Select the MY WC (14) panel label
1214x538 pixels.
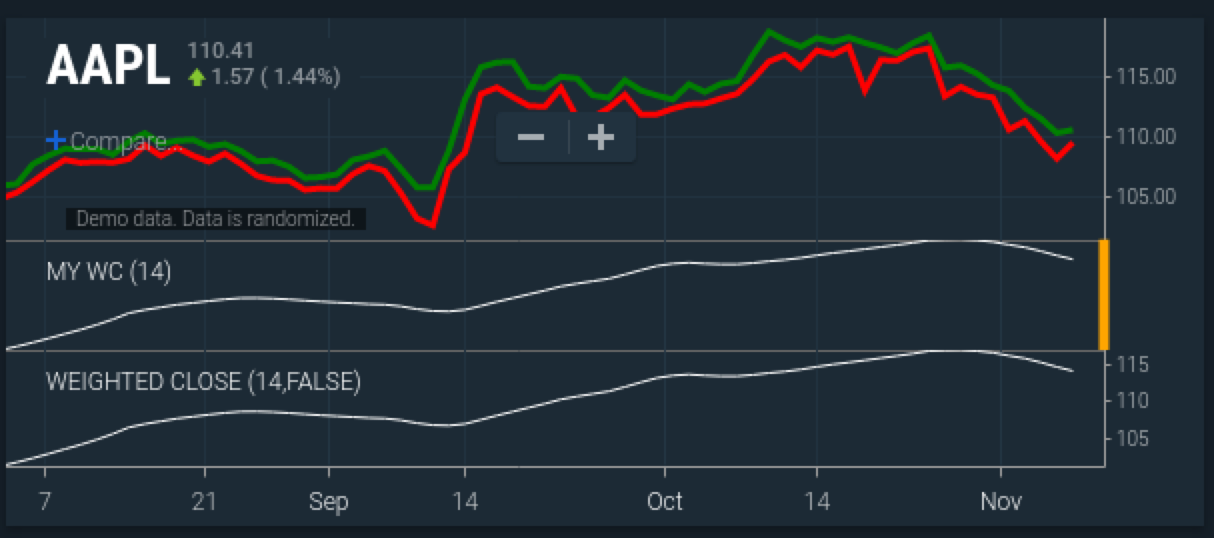109,271
